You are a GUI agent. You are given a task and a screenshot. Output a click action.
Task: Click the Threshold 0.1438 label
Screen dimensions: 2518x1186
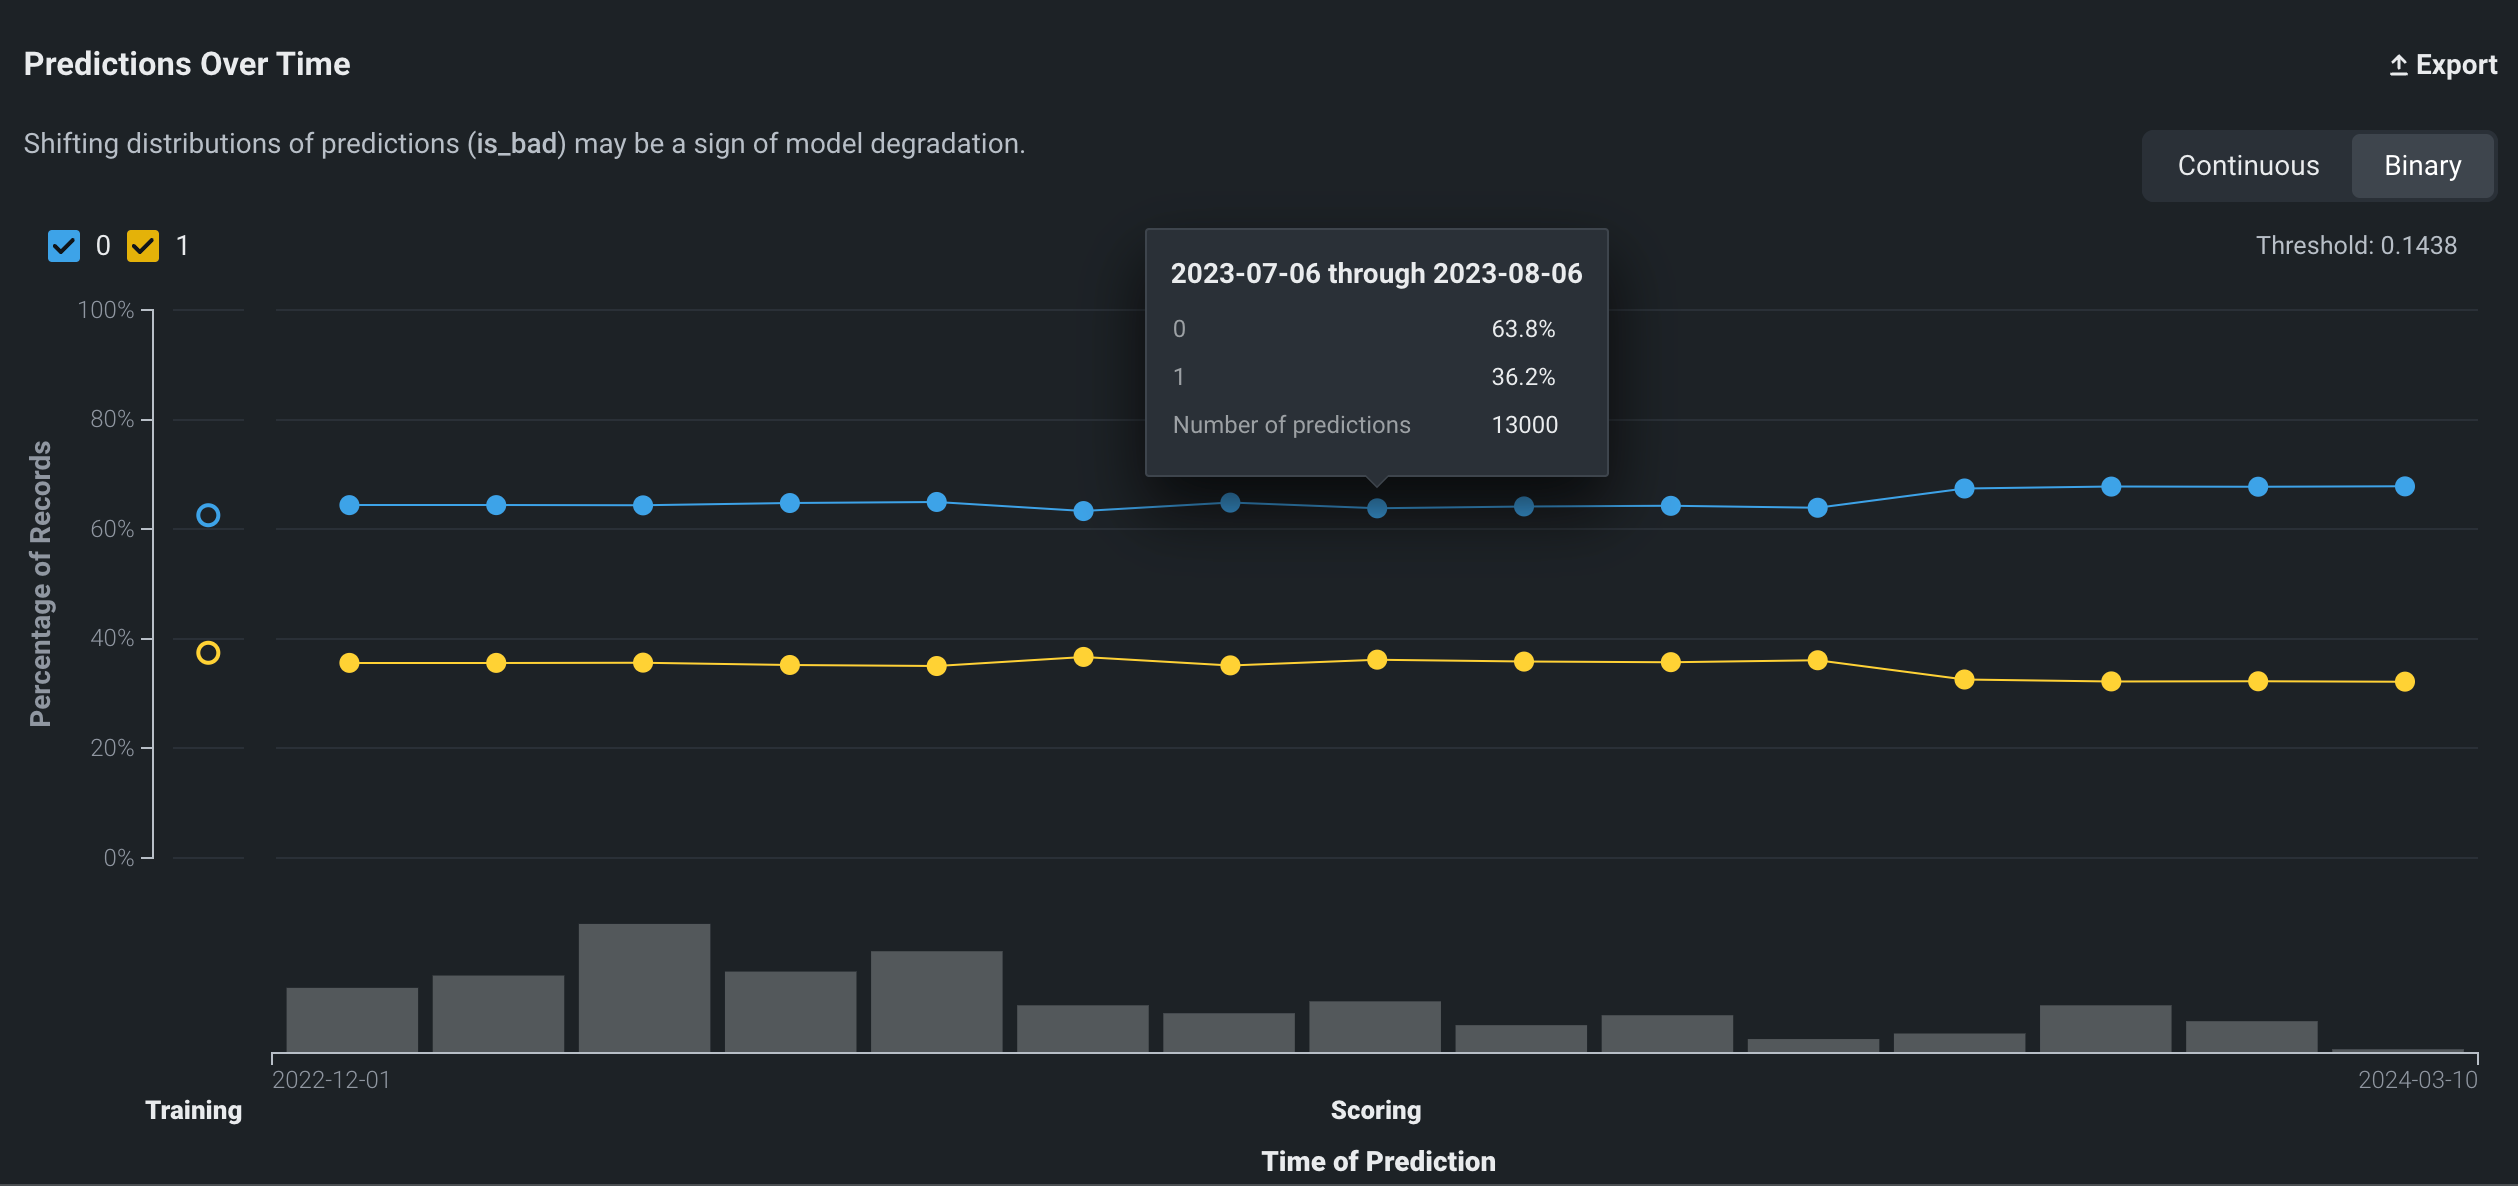pos(2355,246)
